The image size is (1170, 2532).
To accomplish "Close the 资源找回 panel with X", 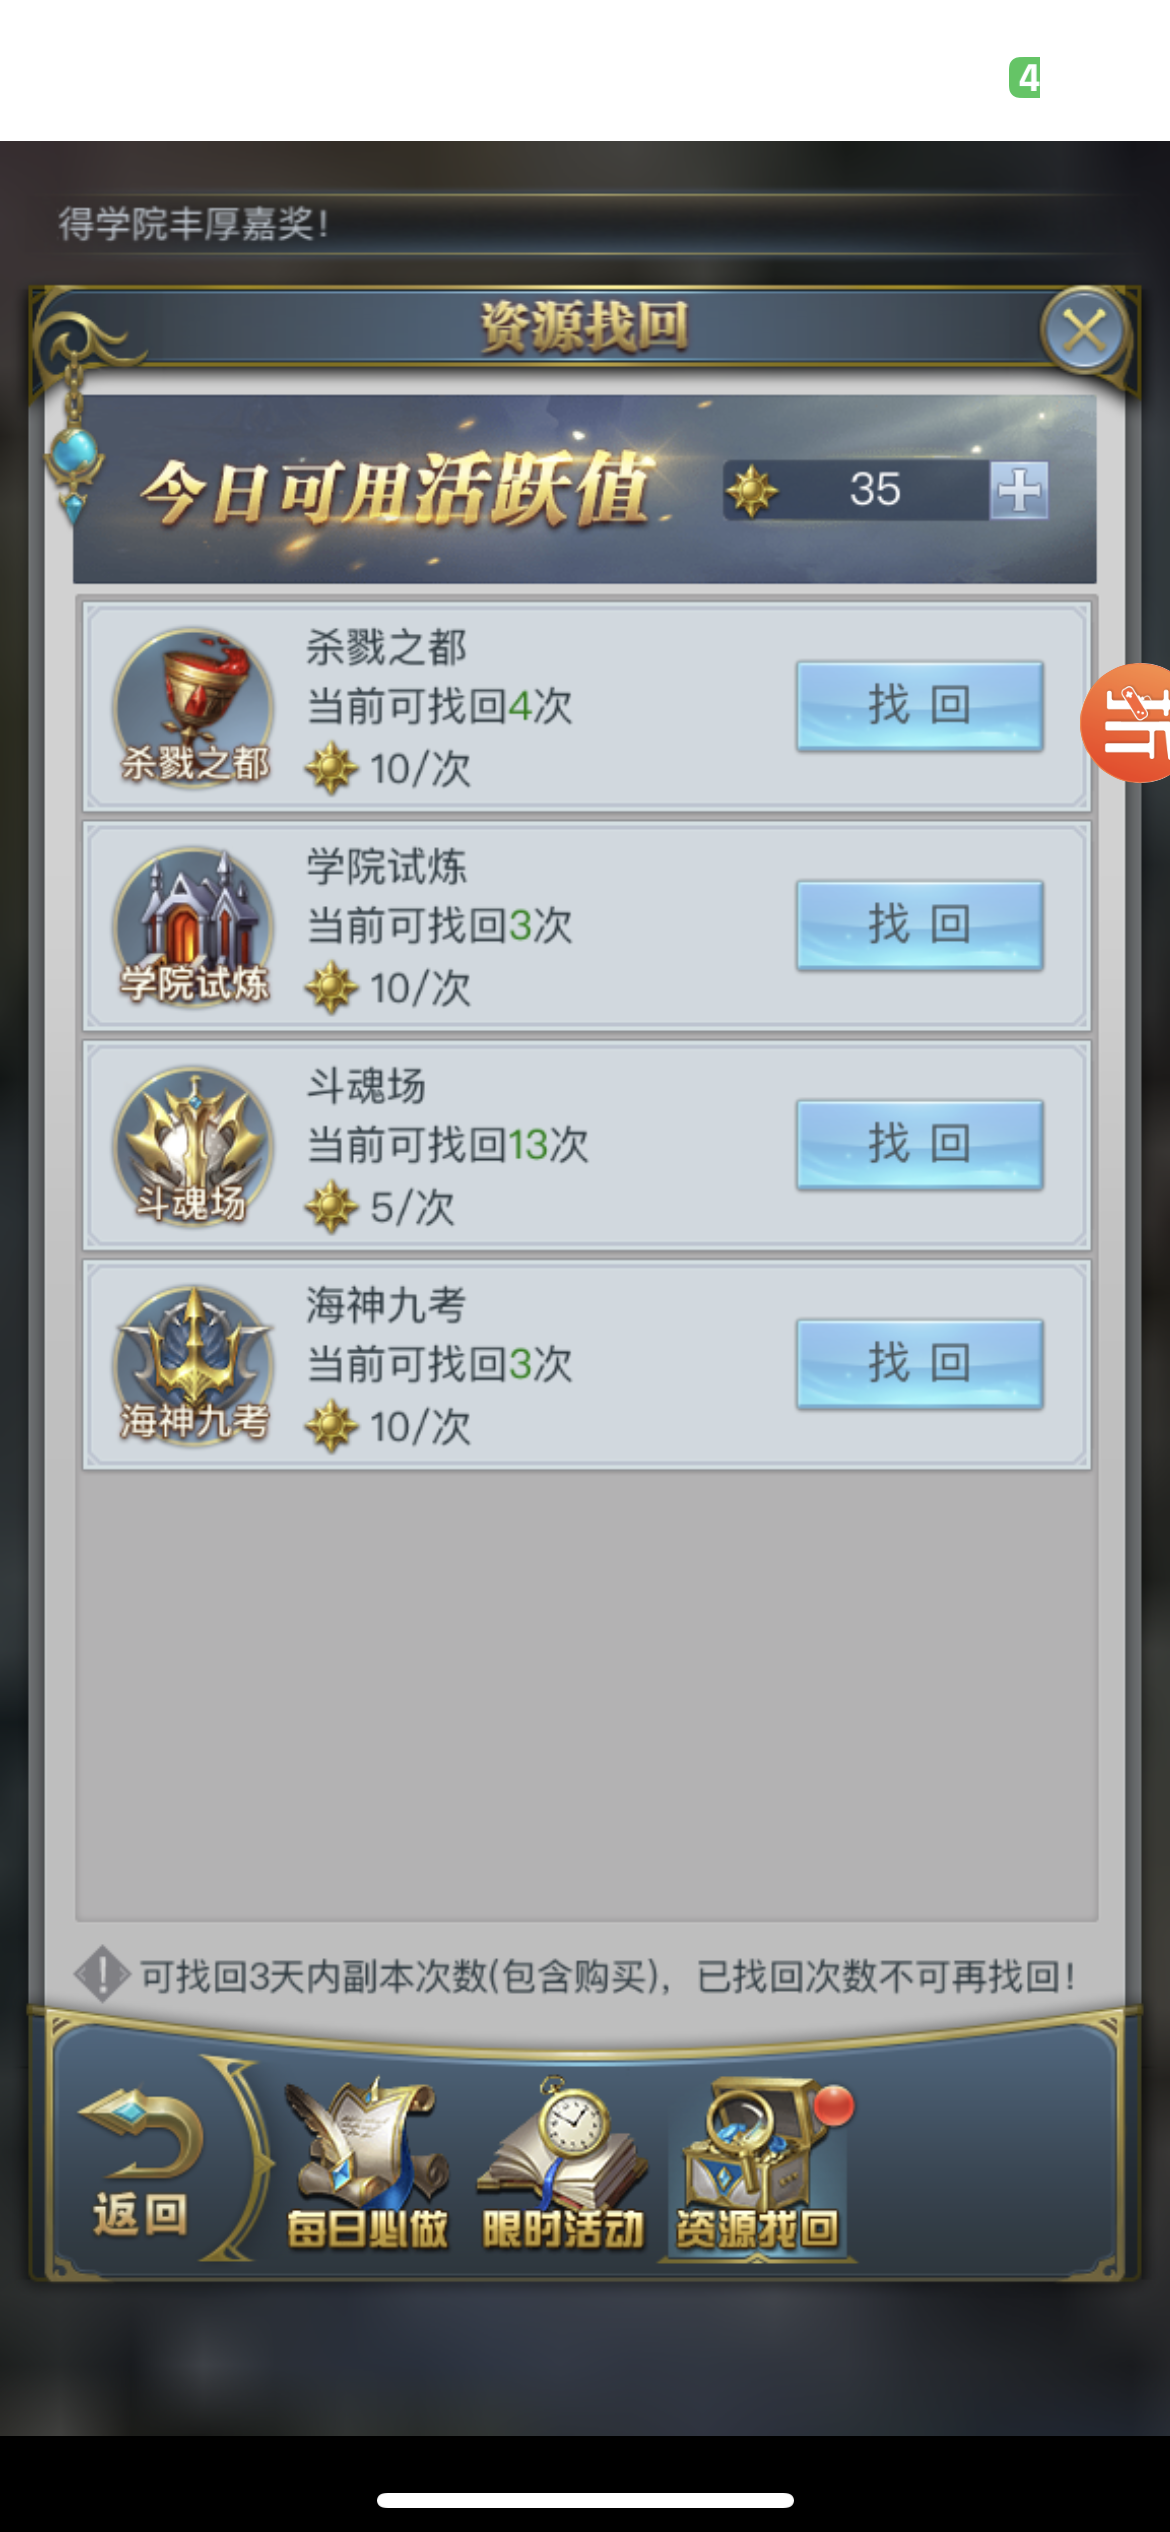I will click(x=1085, y=330).
